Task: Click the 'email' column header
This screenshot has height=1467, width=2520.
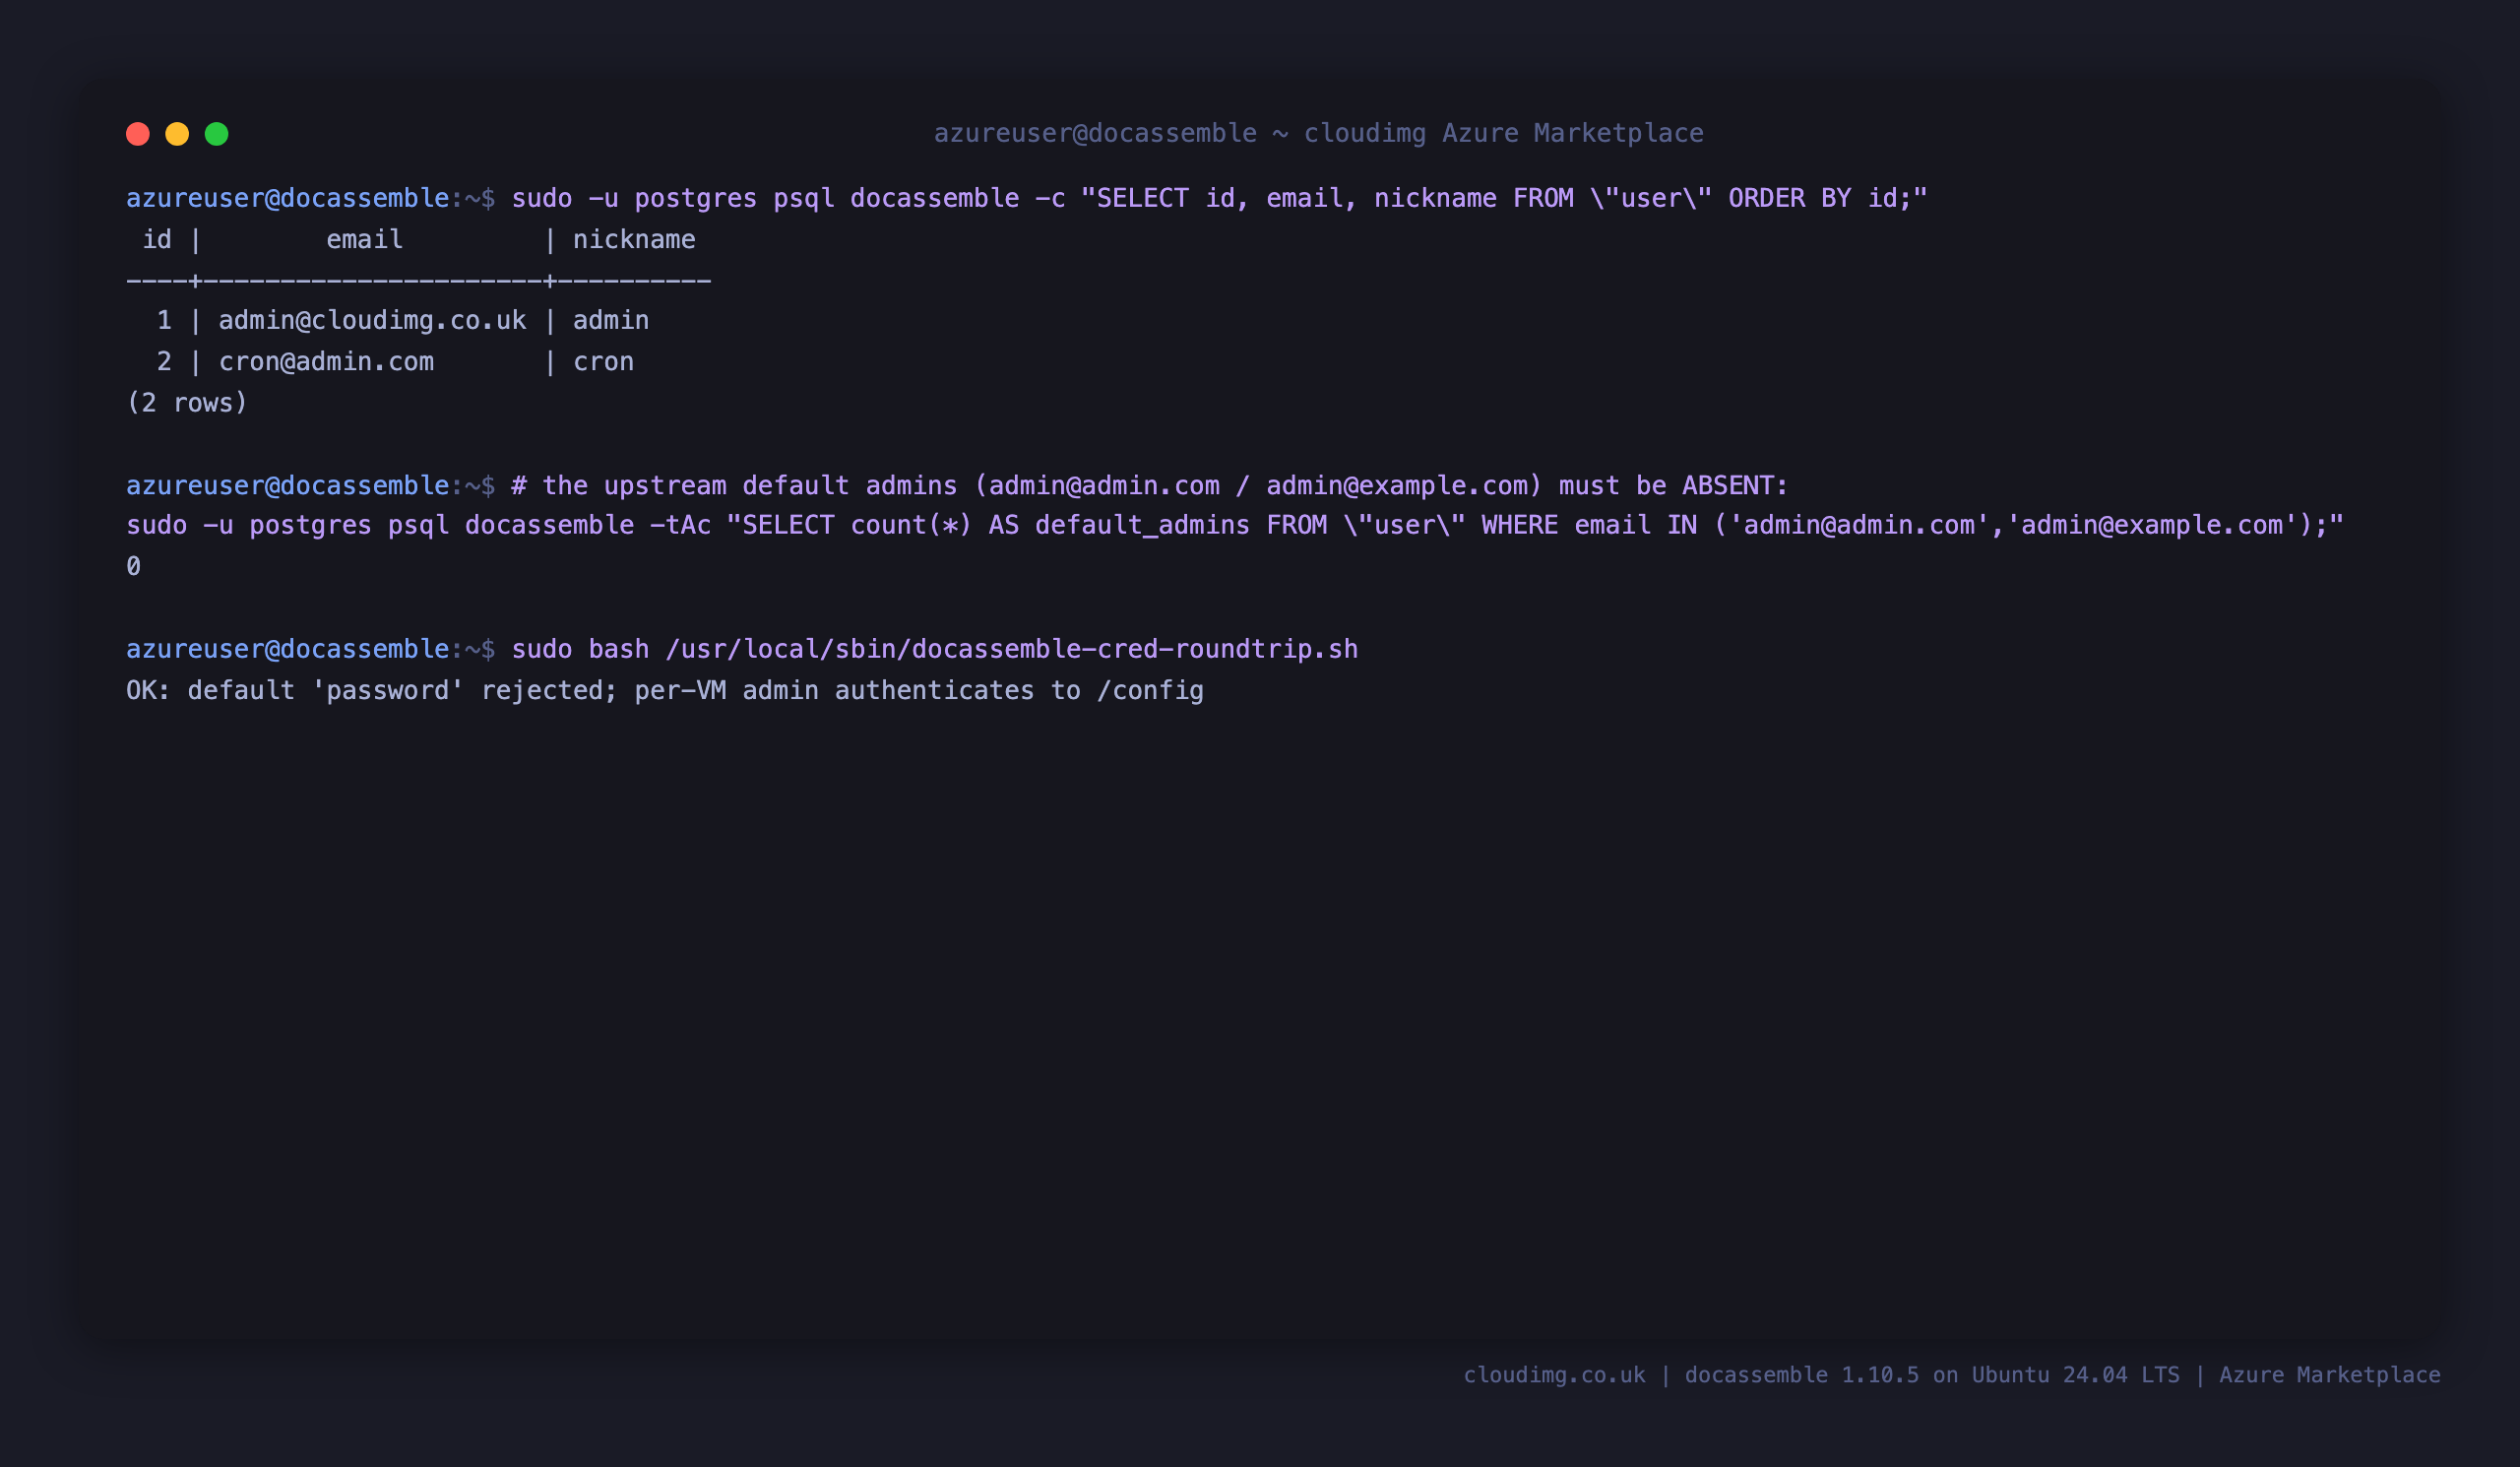Action: point(364,240)
